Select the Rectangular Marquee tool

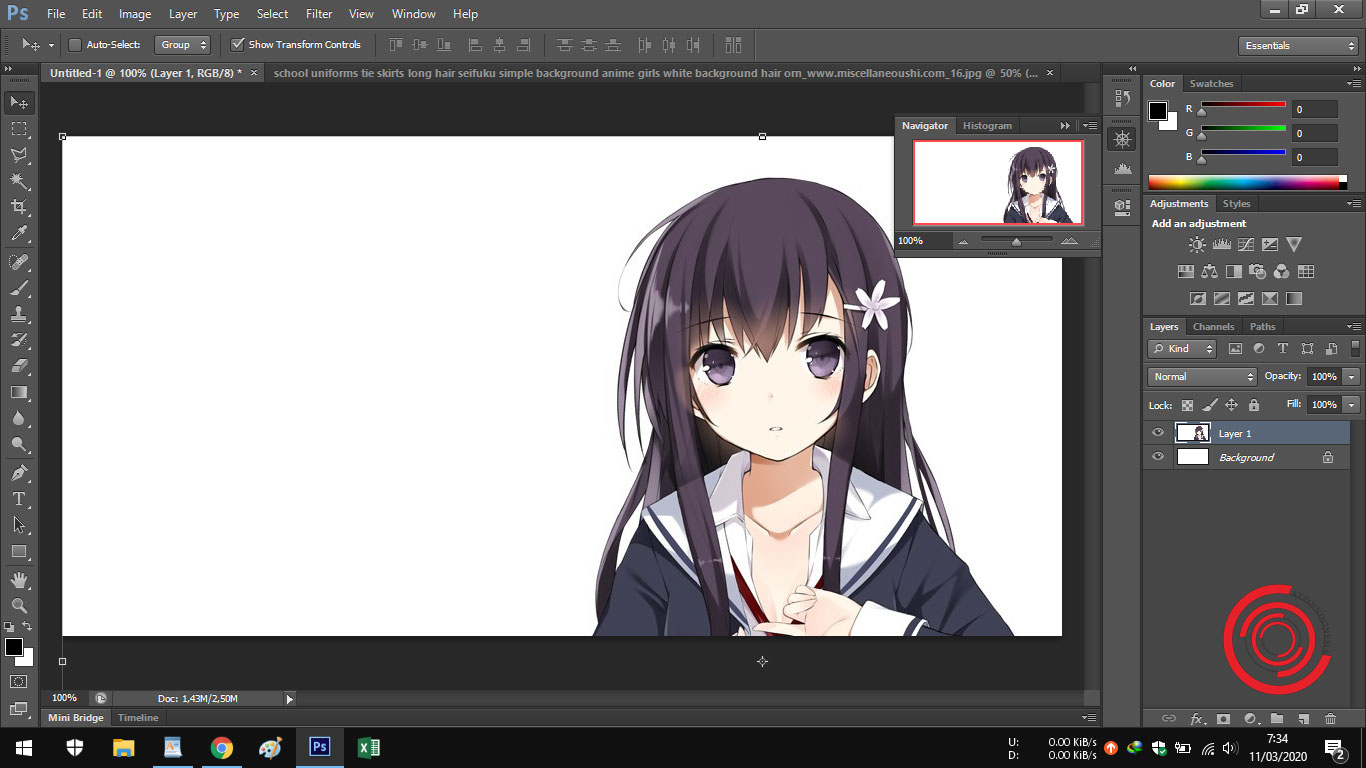pos(19,129)
